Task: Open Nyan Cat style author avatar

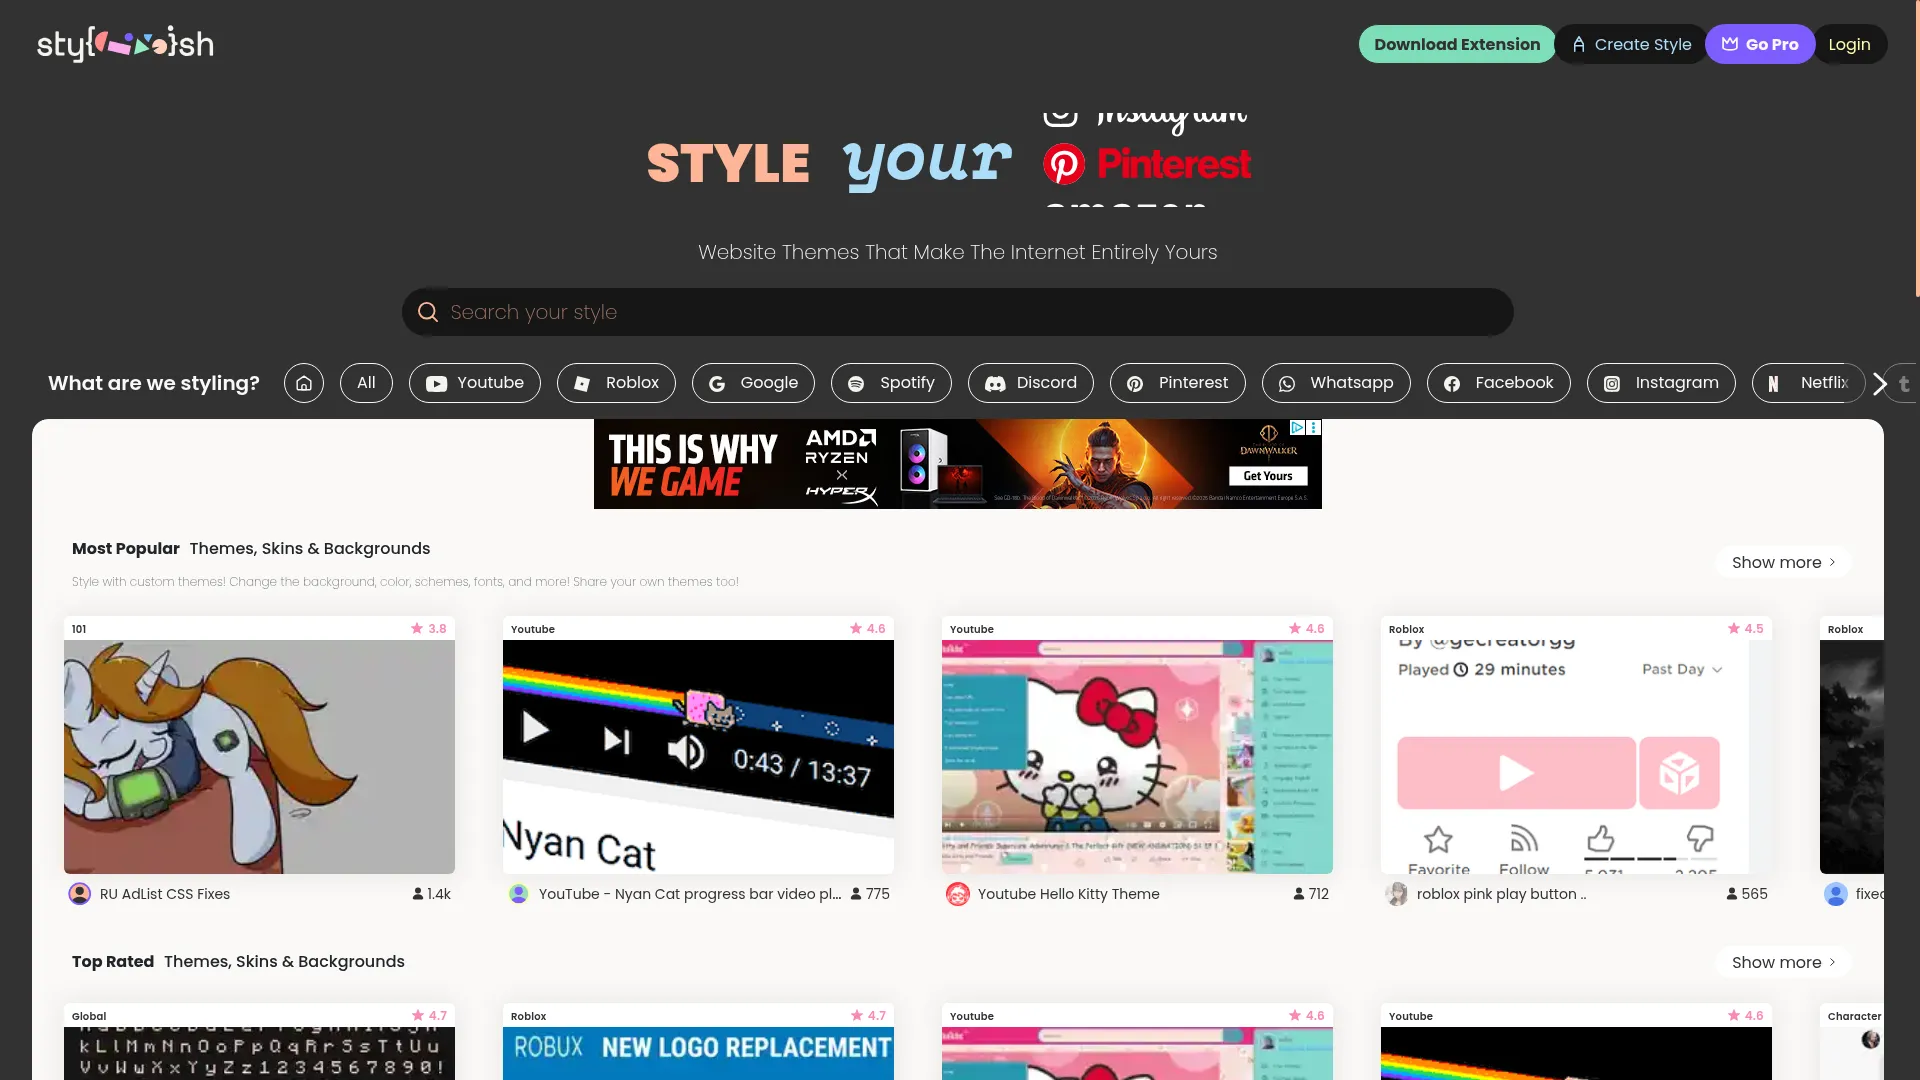Action: point(518,894)
